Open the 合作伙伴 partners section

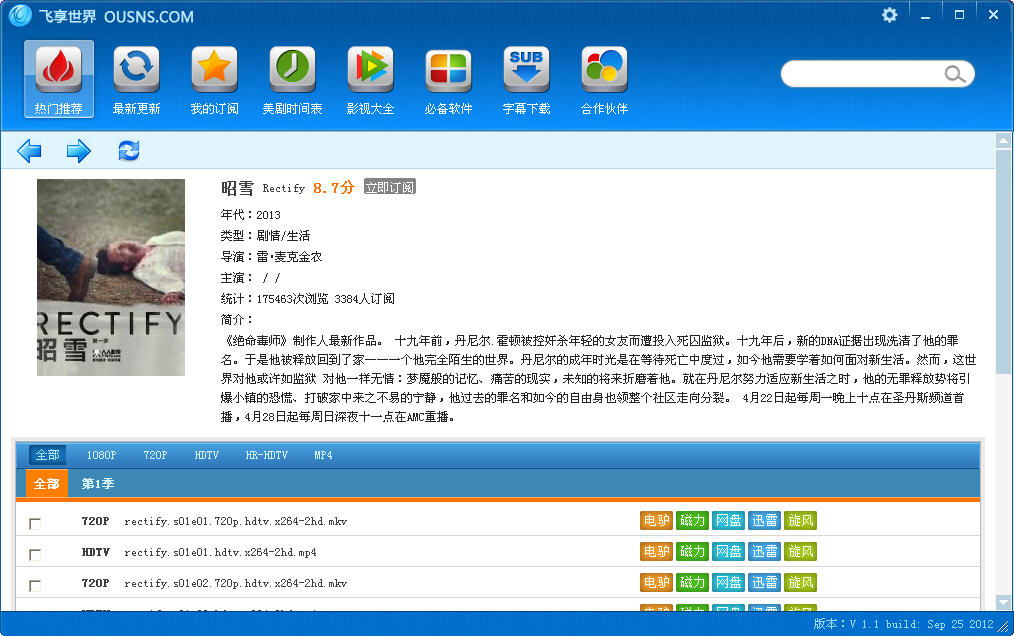604,79
